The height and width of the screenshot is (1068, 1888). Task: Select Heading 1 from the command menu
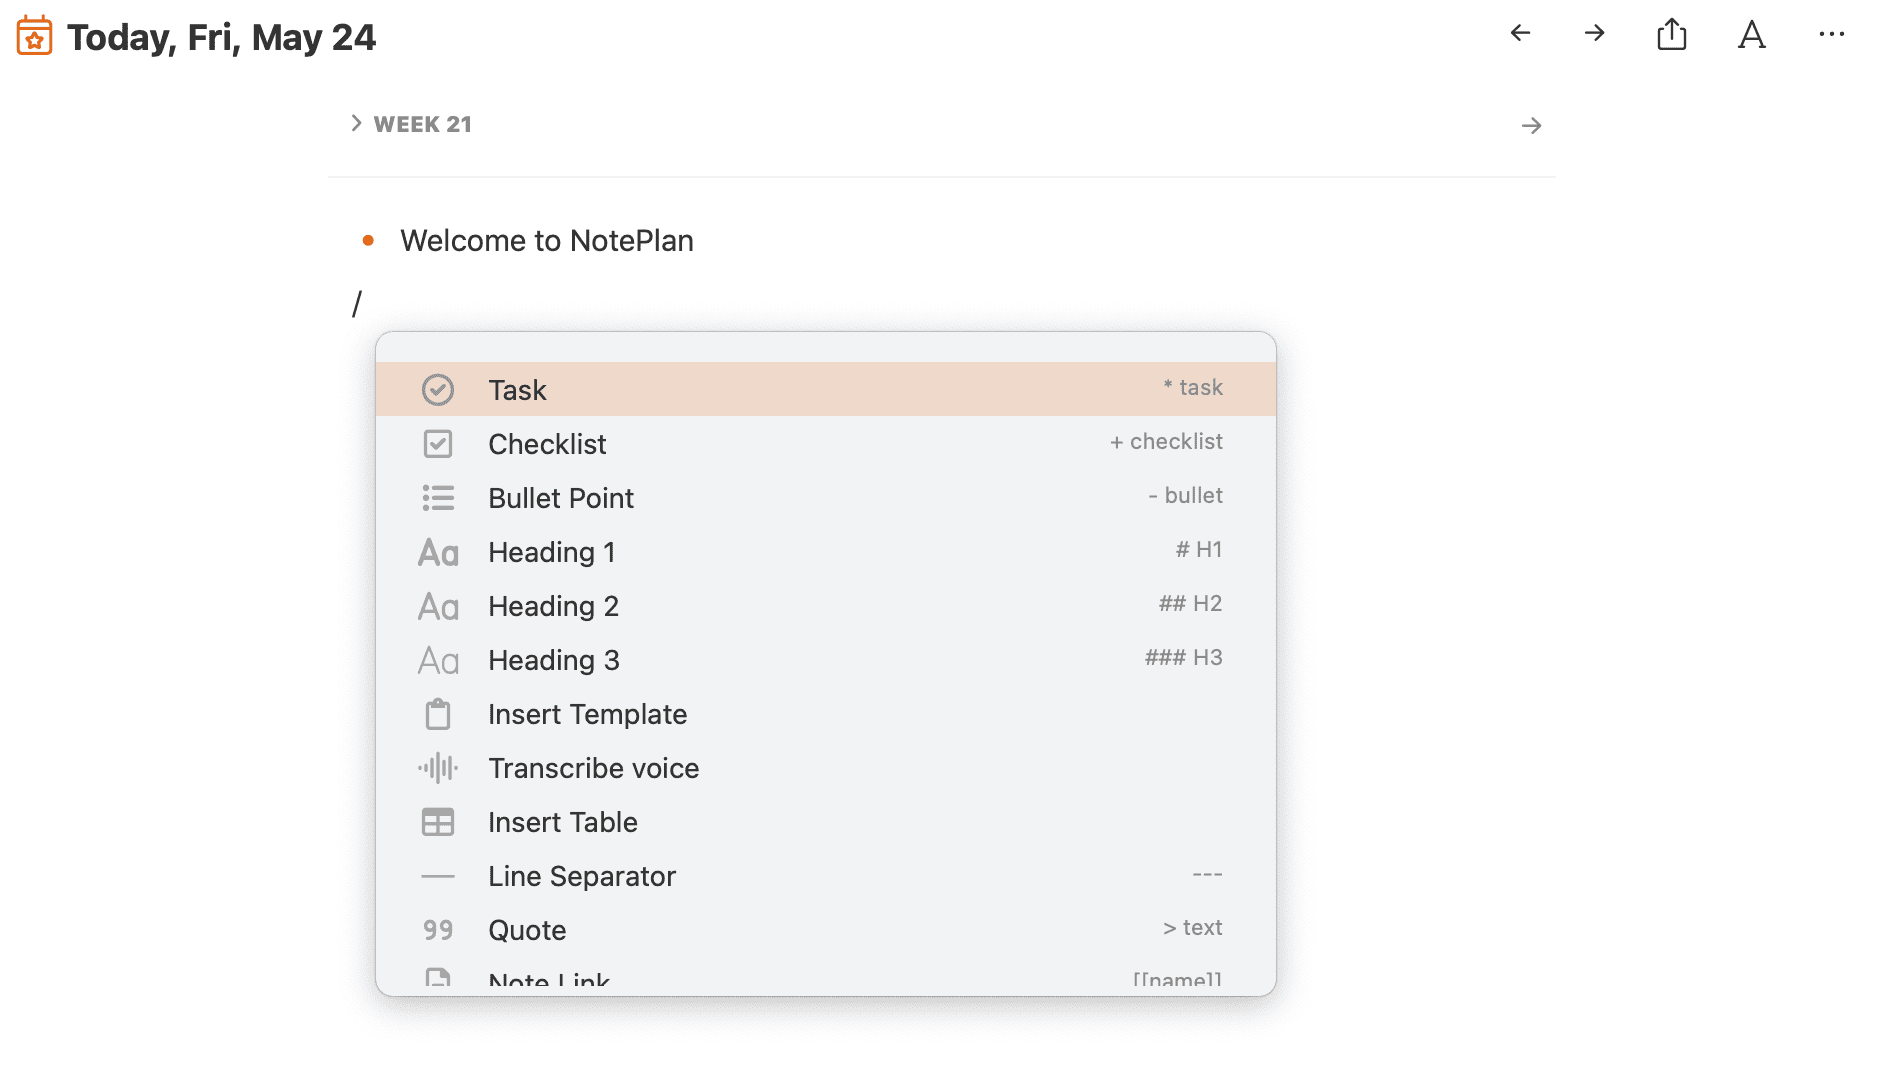point(551,551)
